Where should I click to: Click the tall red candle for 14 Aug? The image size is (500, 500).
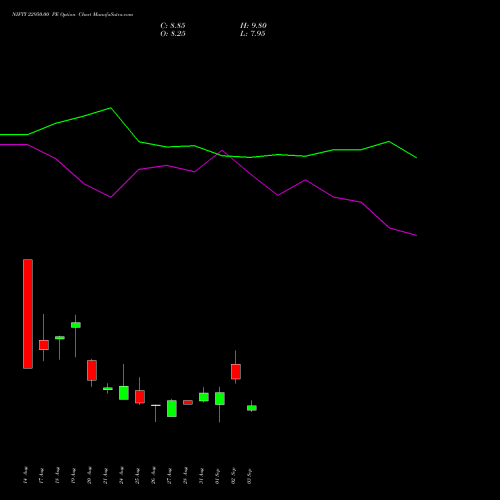[x=28, y=314]
